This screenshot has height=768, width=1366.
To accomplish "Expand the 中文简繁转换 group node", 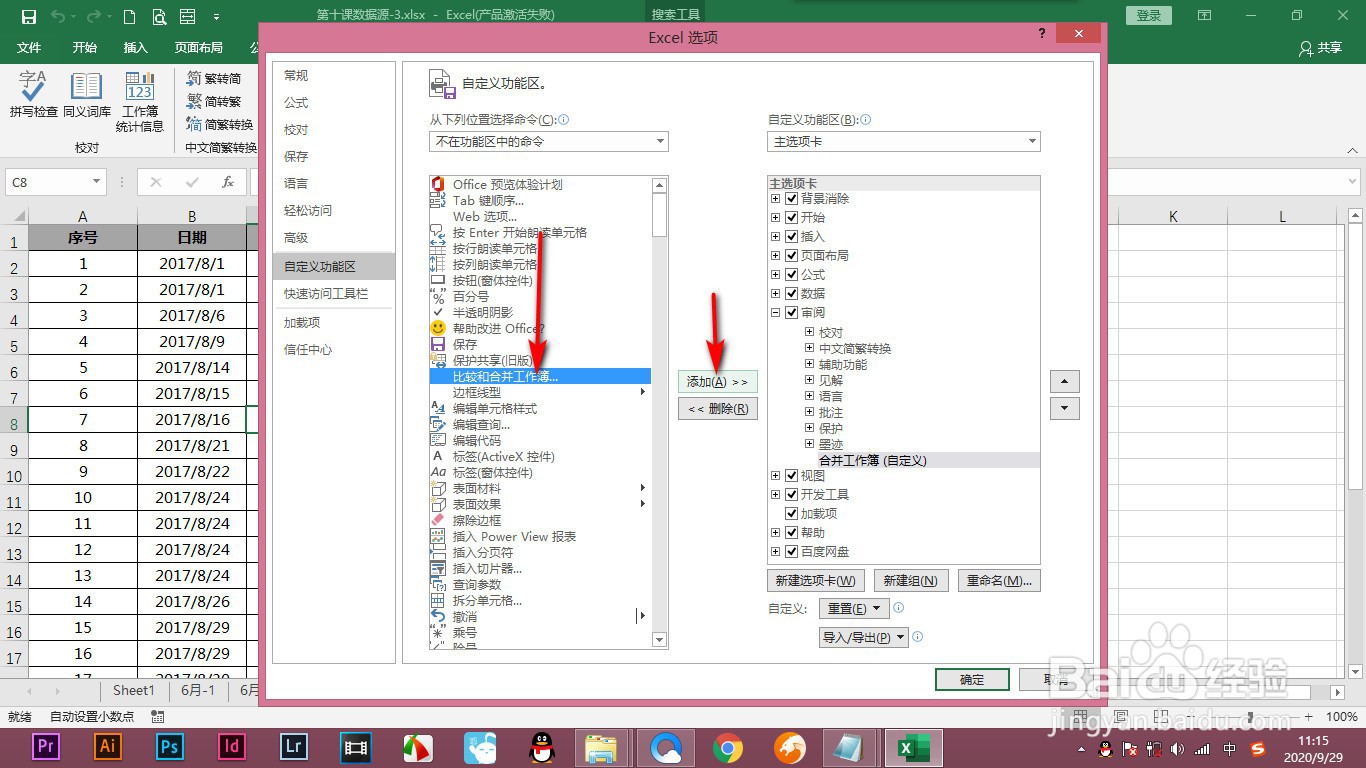I will click(810, 349).
